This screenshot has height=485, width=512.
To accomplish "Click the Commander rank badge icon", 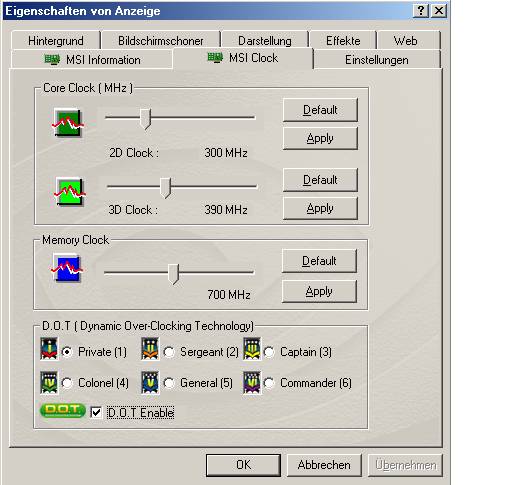I will point(252,382).
